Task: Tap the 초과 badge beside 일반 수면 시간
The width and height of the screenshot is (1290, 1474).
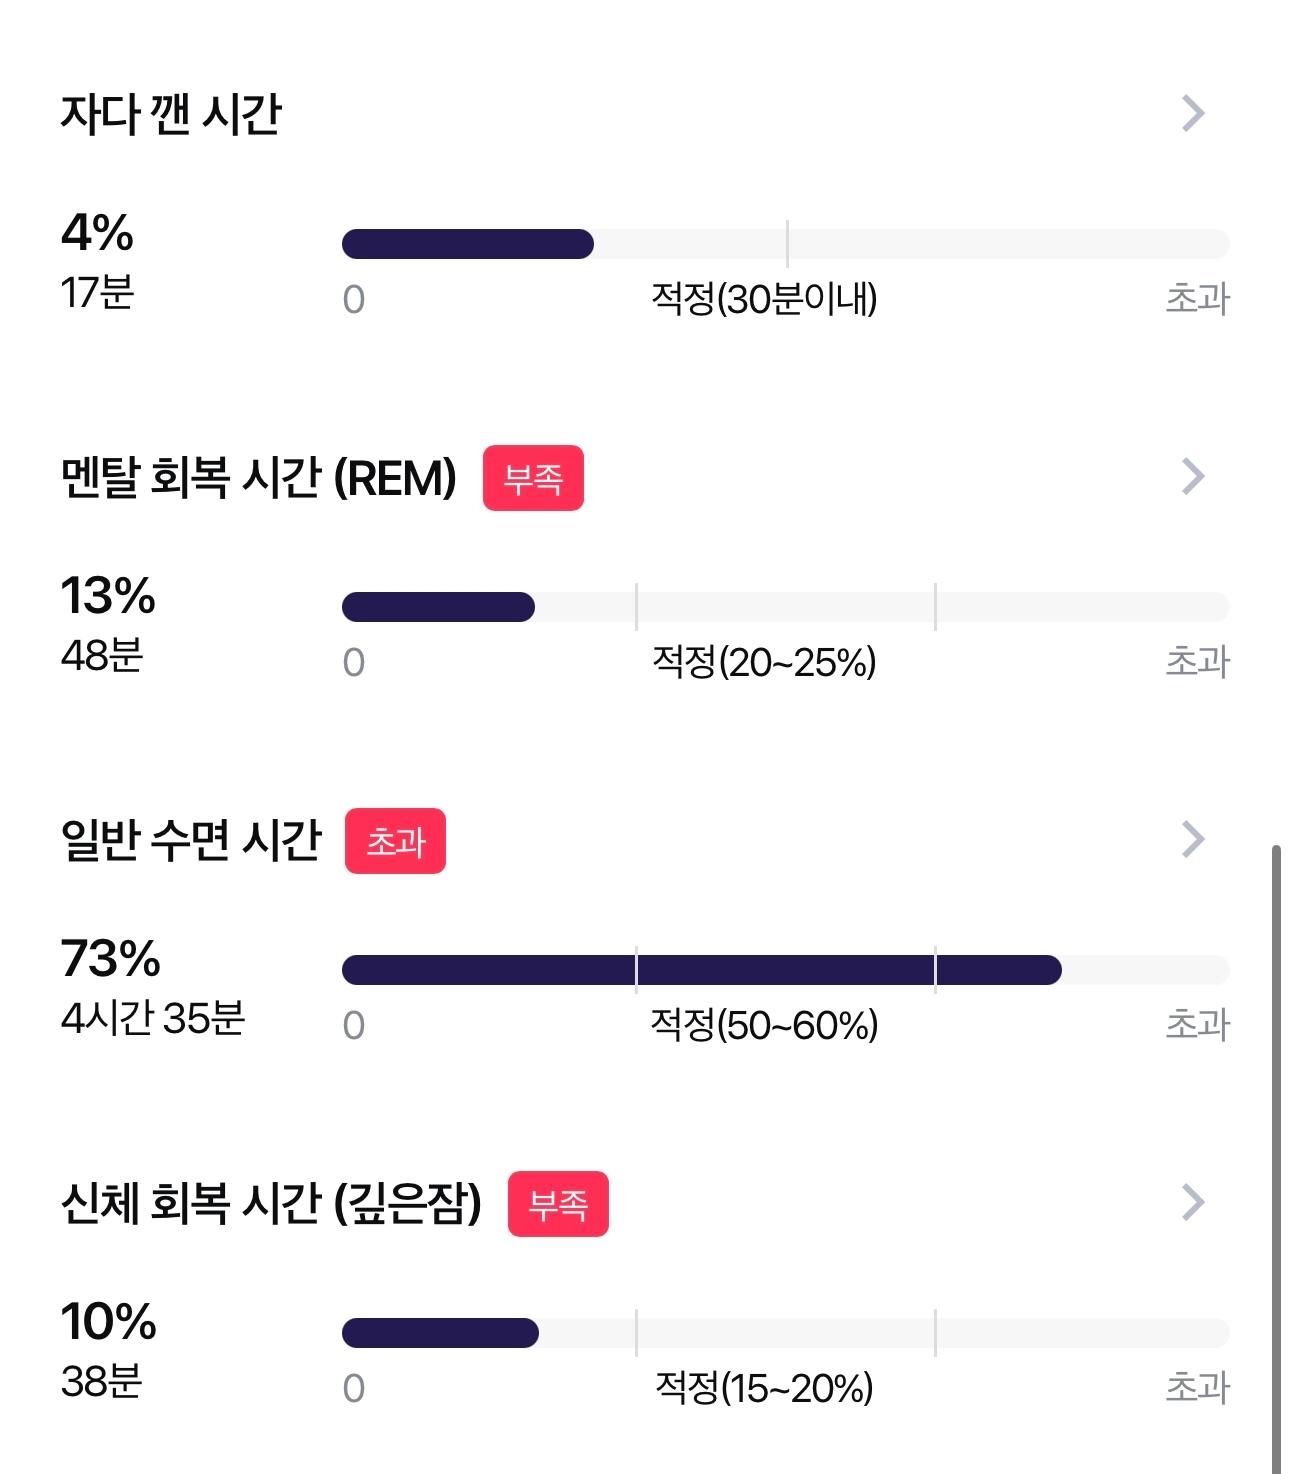Action: pyautogui.click(x=395, y=841)
